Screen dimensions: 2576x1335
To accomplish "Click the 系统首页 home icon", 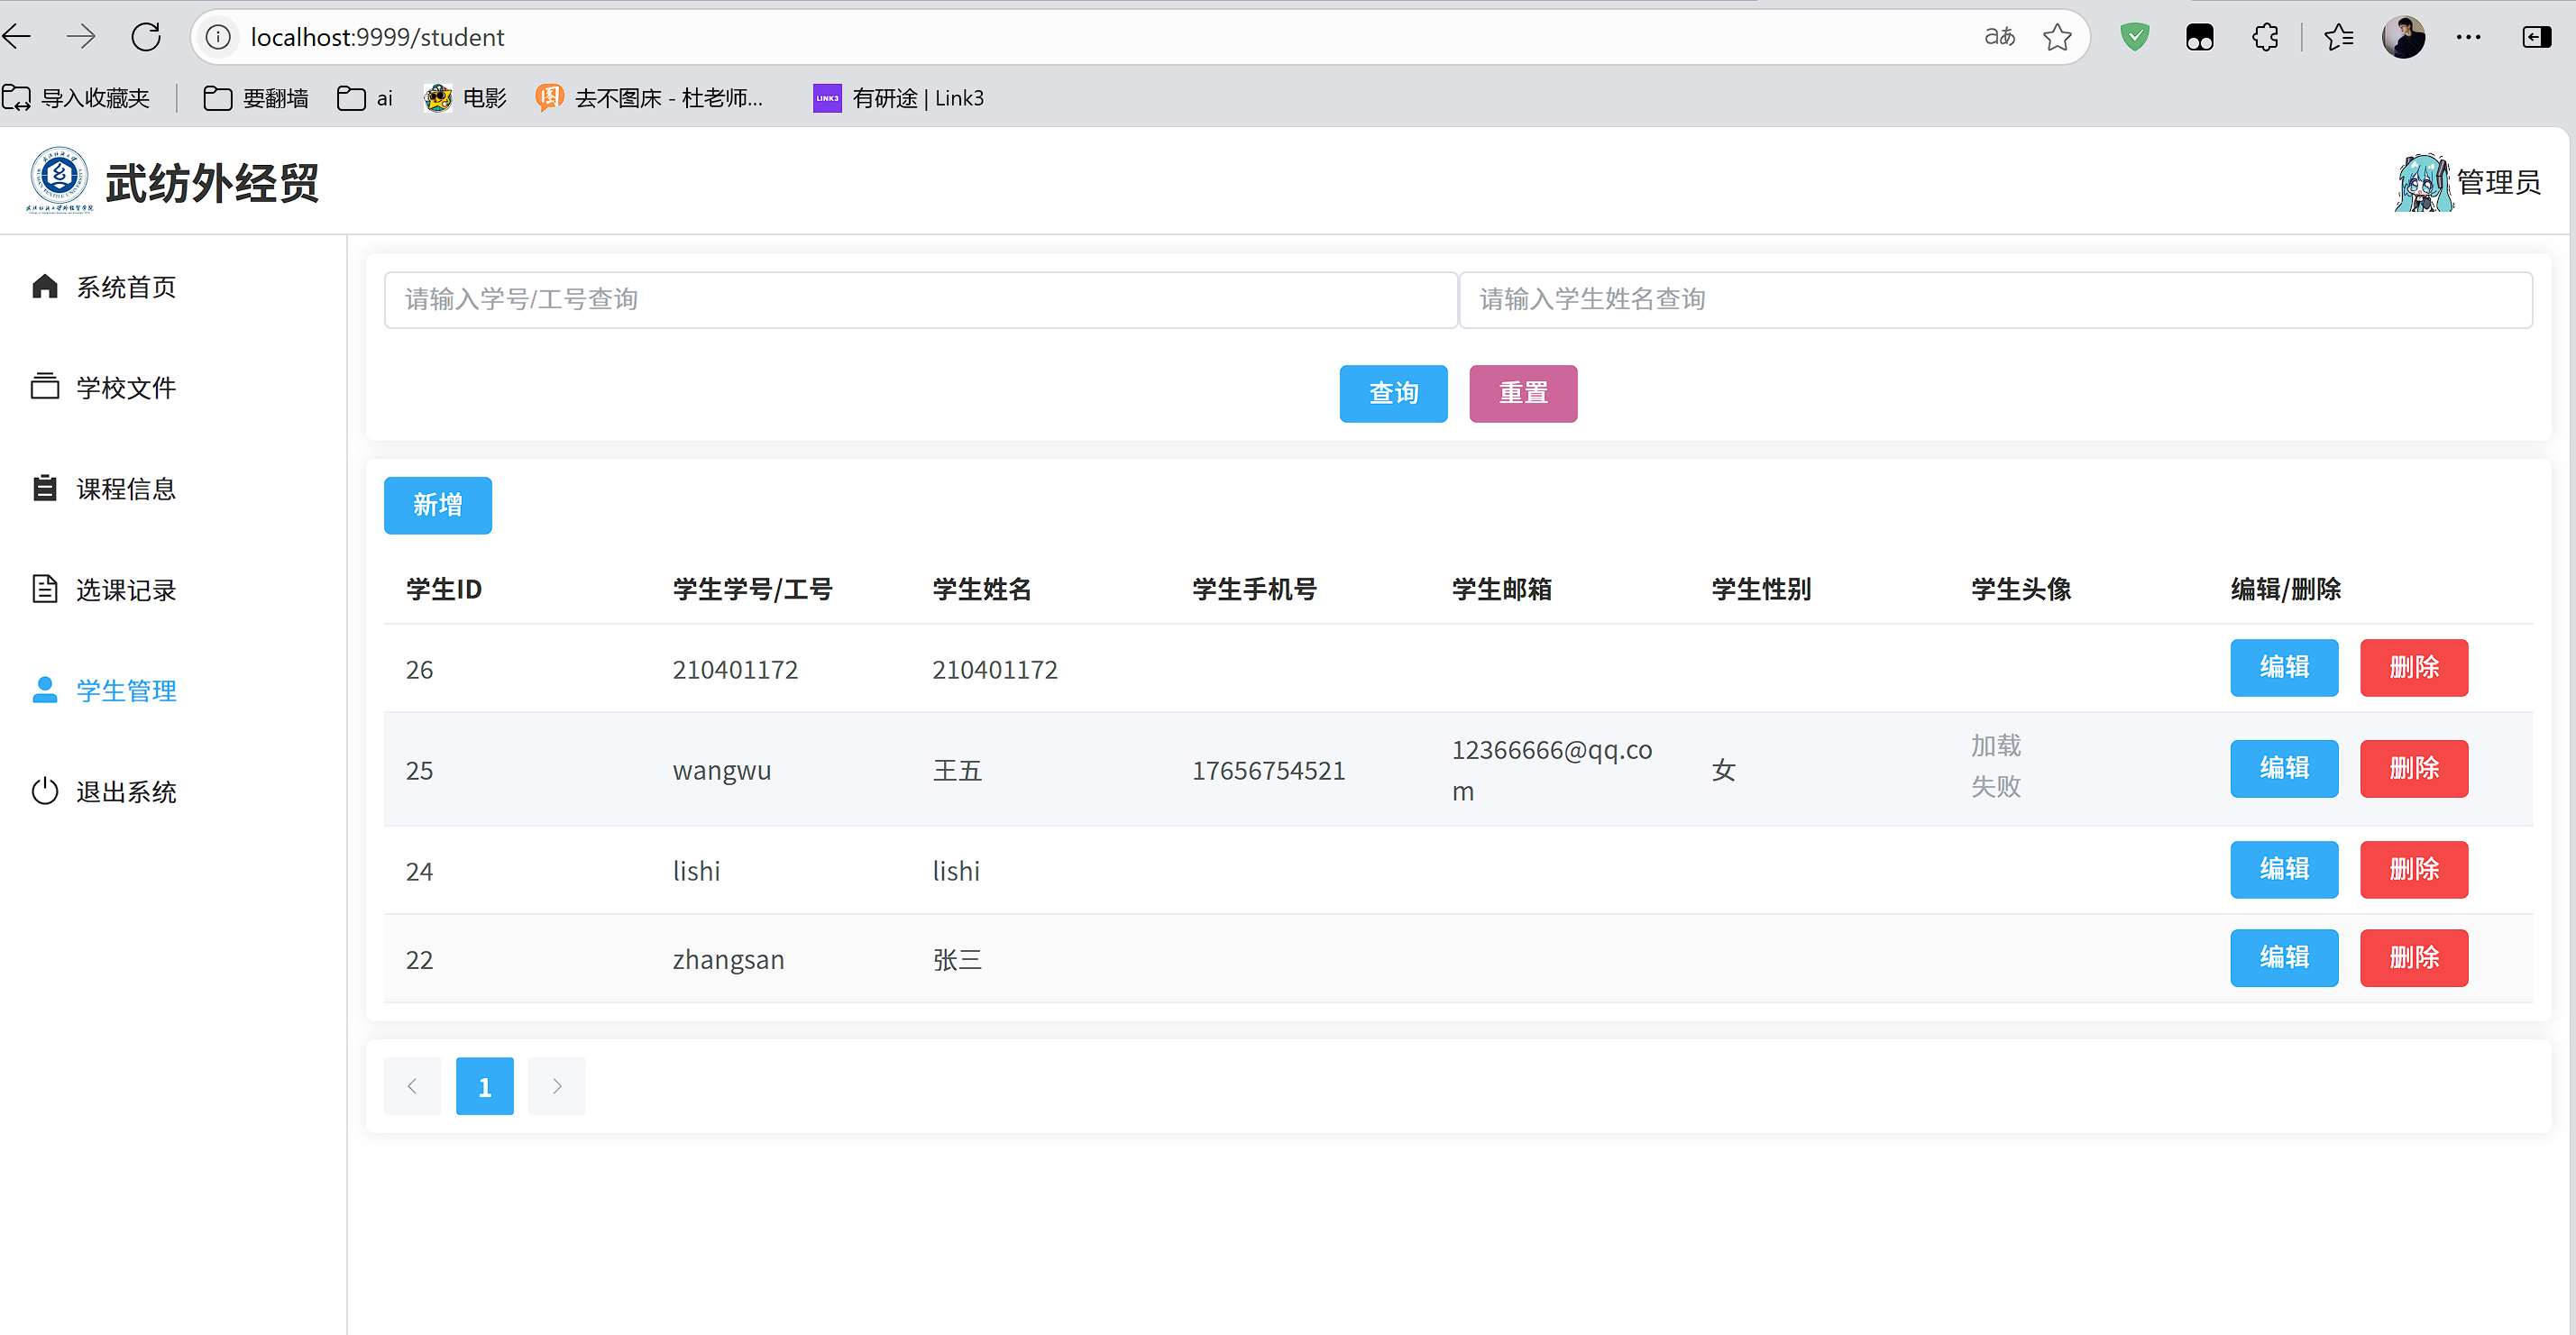I will coord(45,286).
